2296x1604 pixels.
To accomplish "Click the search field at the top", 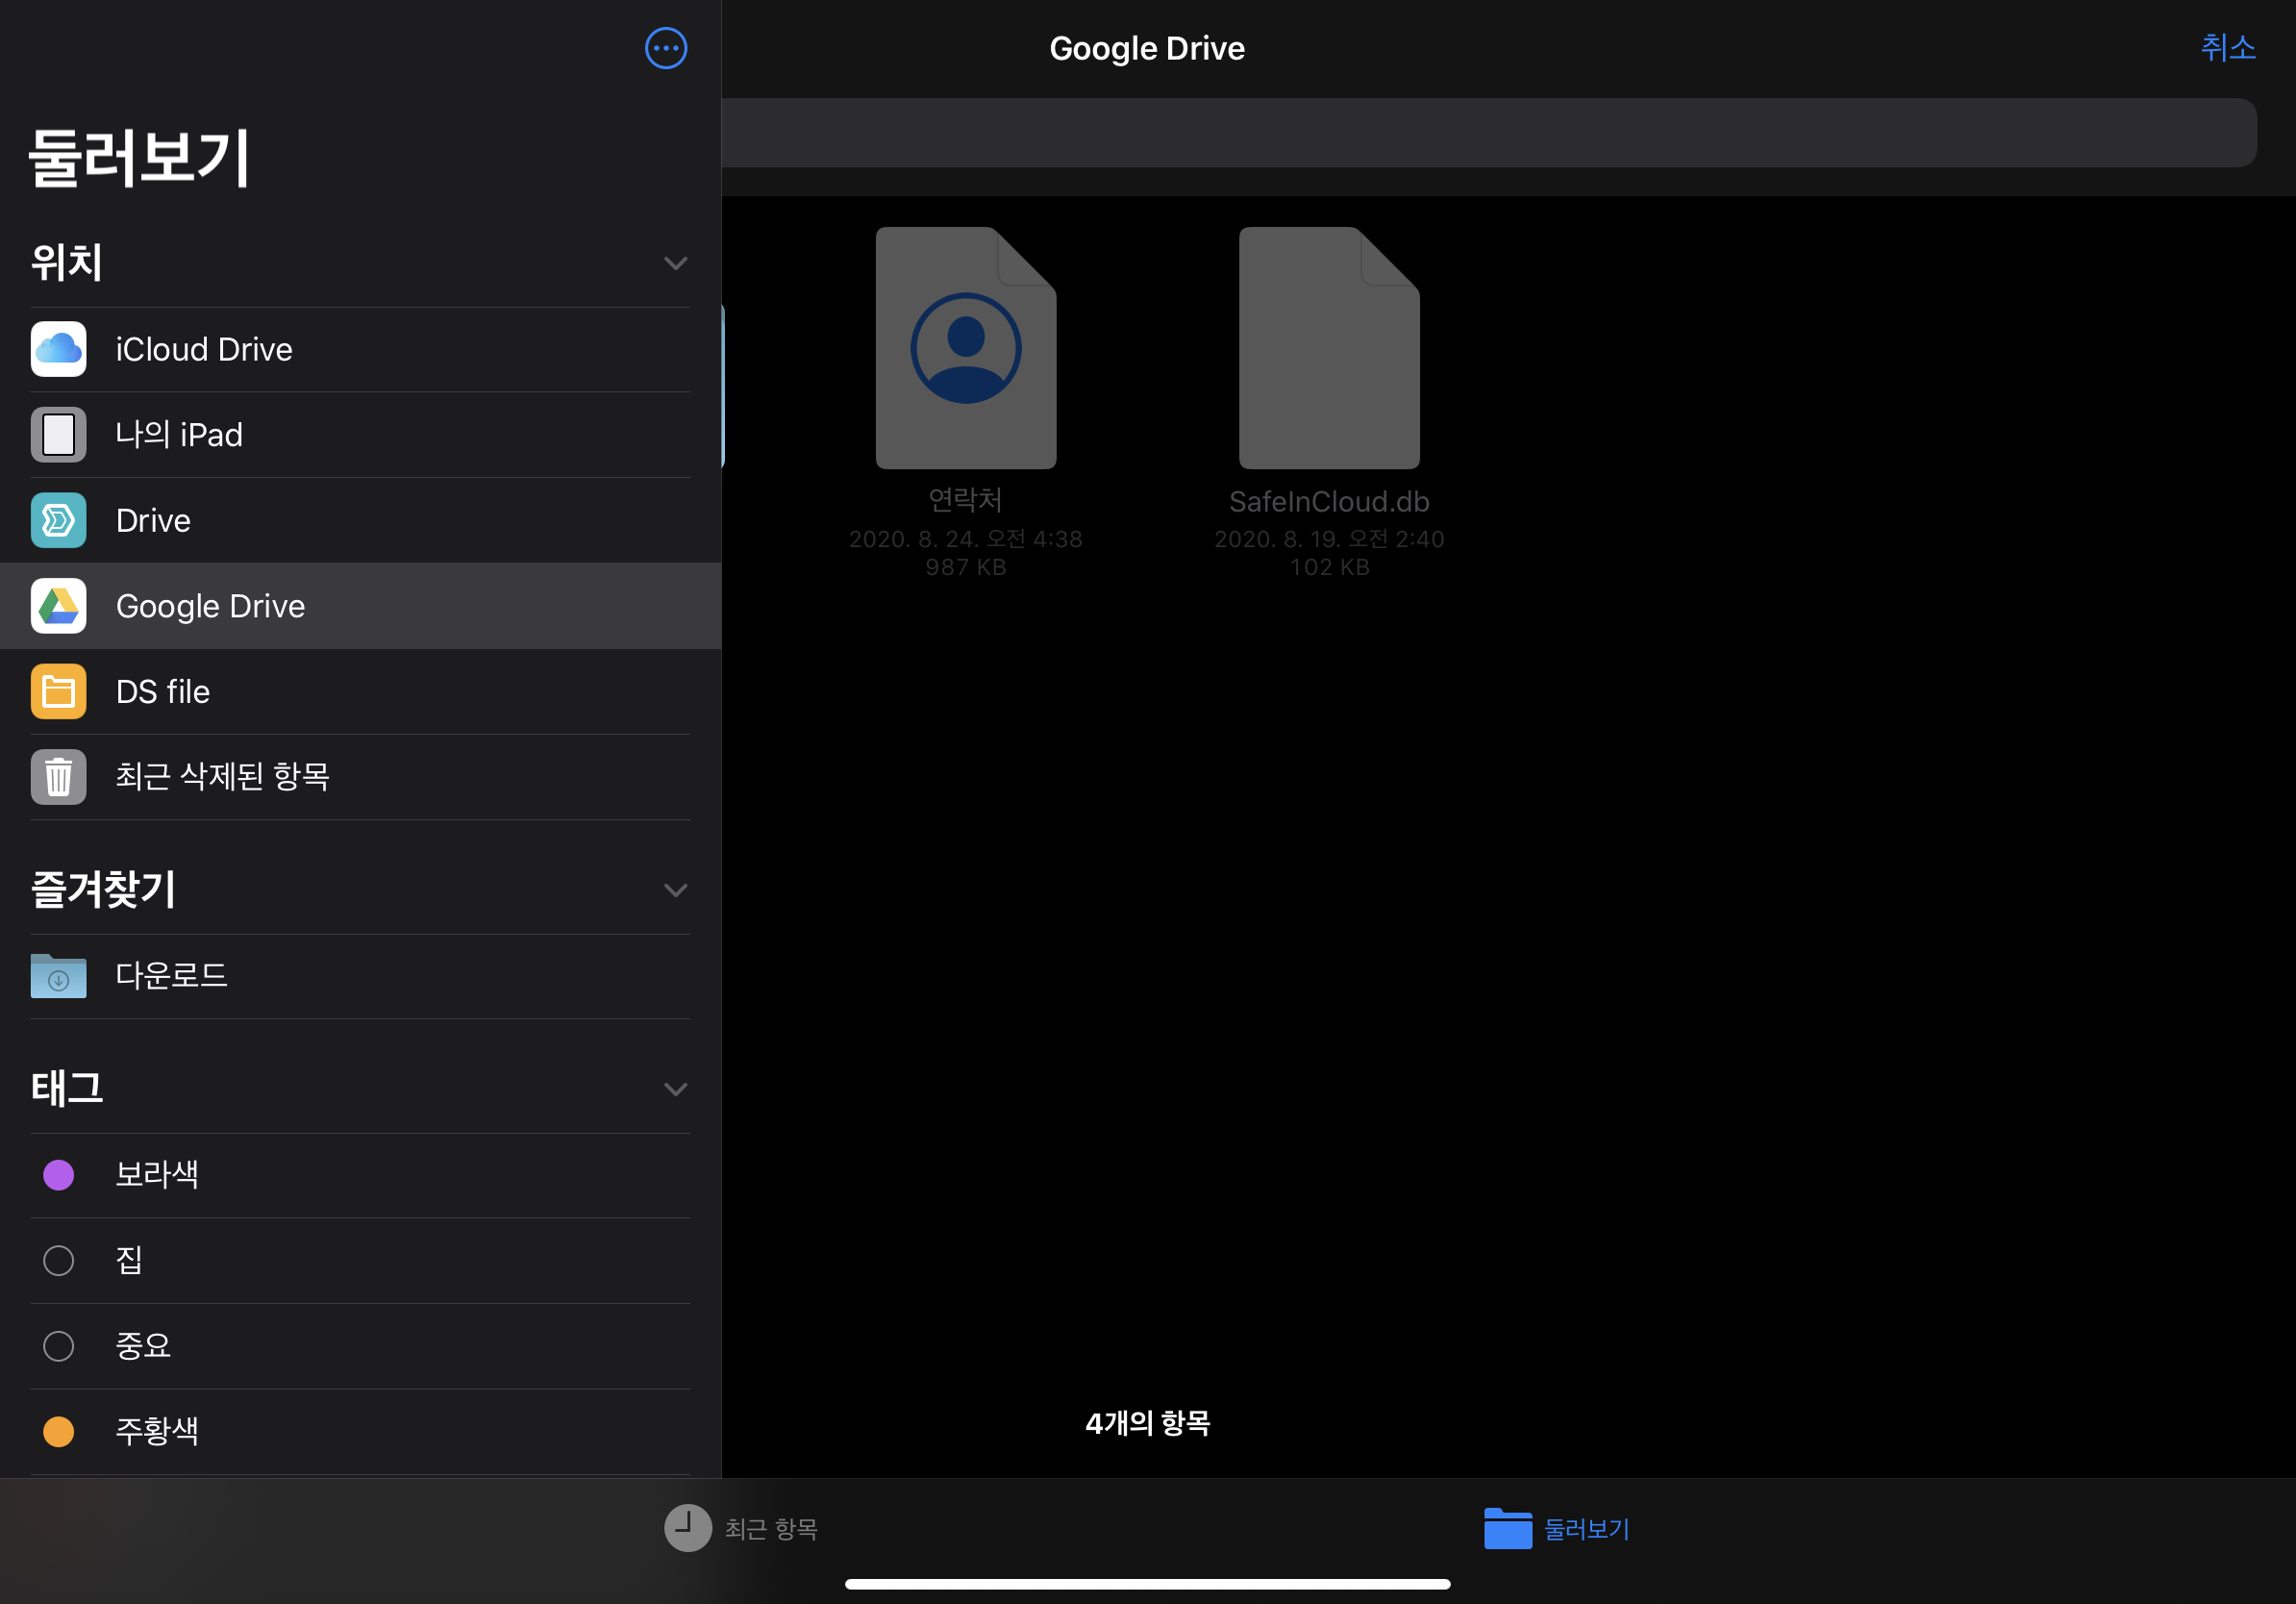I will [1488, 132].
